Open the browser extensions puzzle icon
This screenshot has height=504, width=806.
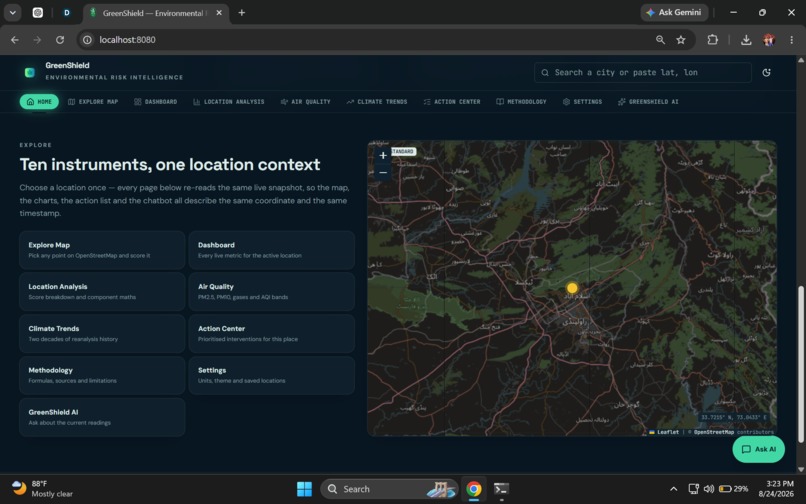(x=712, y=40)
